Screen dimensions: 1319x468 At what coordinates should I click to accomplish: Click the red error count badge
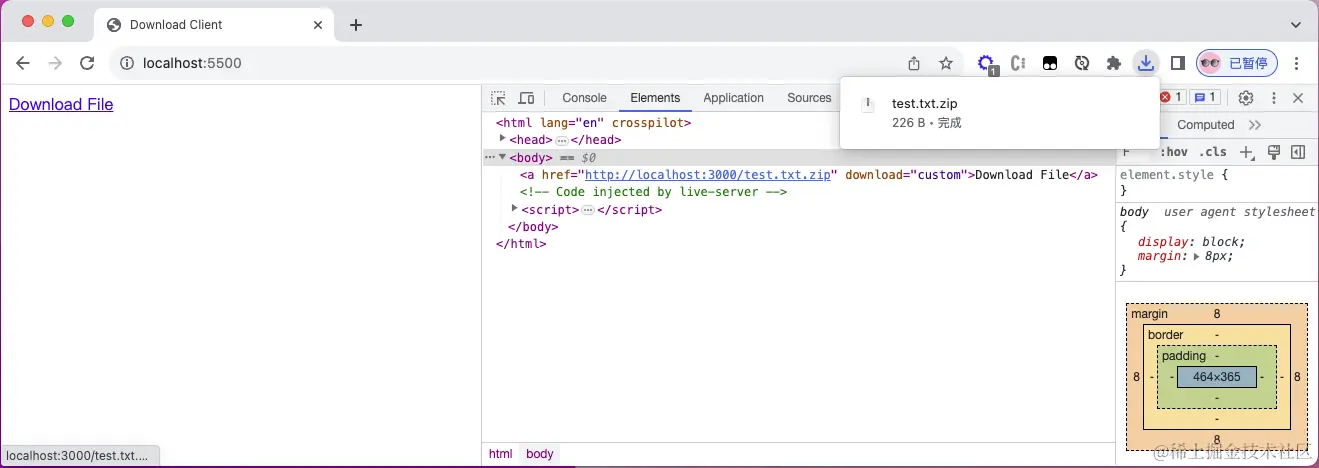point(1172,98)
